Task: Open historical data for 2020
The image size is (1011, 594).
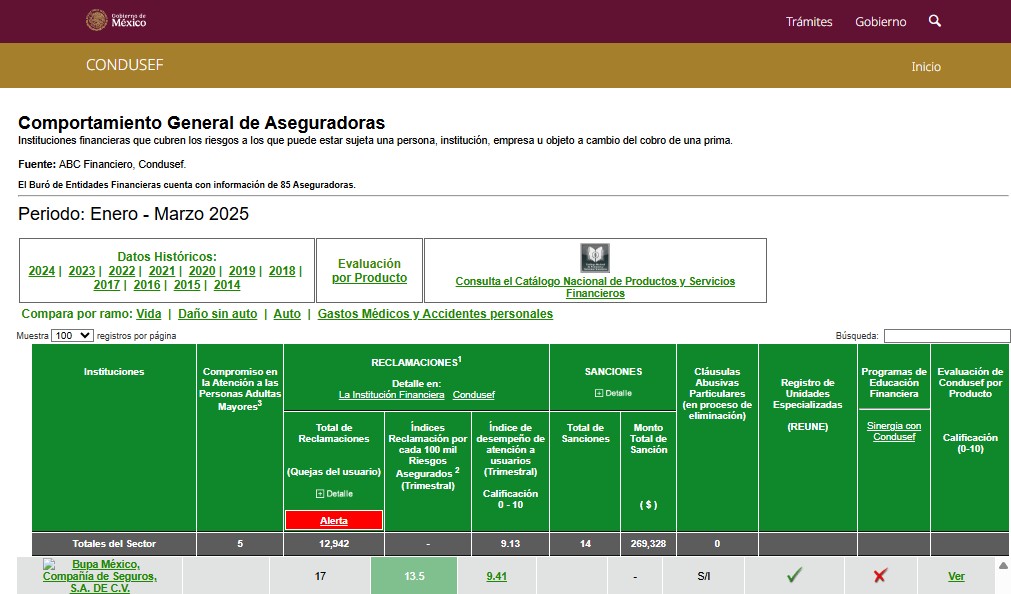Action: (x=202, y=271)
